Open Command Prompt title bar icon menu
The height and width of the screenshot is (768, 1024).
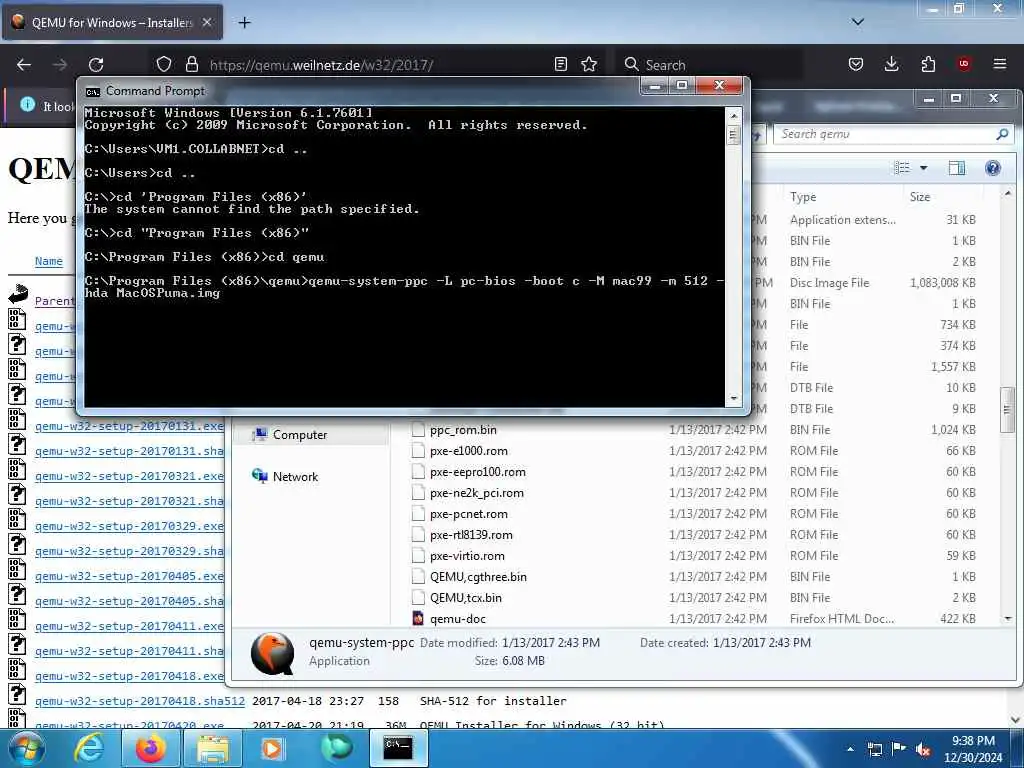coord(93,91)
